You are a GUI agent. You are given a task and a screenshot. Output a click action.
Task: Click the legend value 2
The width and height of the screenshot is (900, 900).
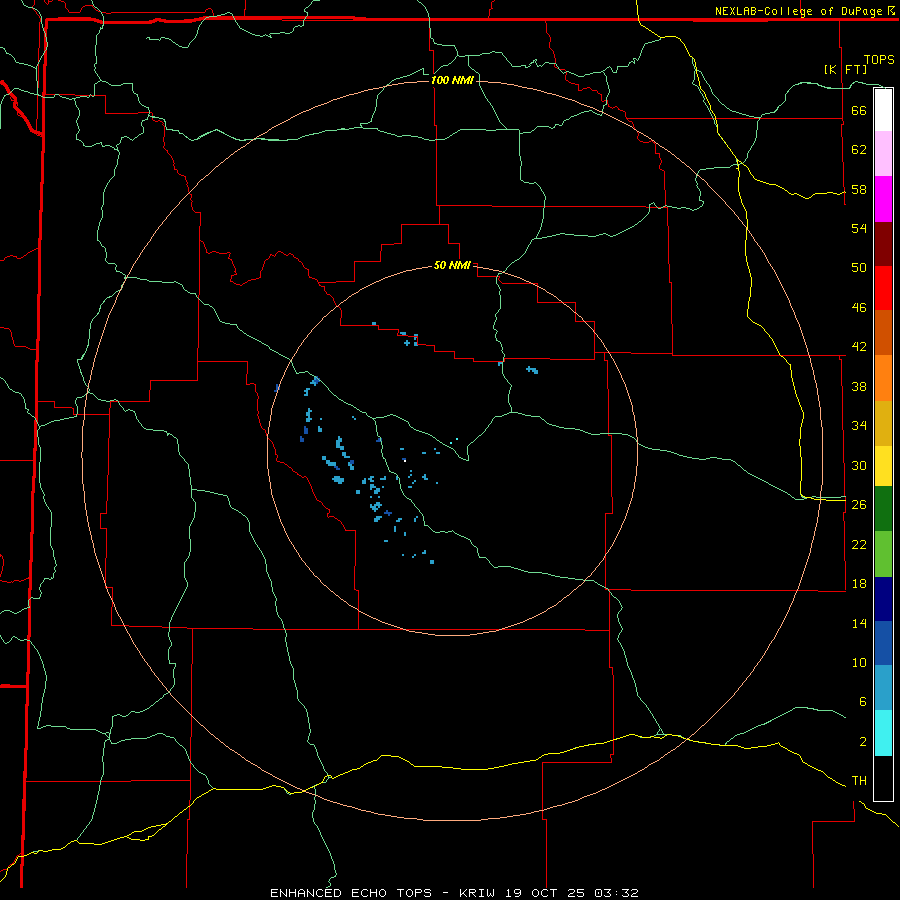tap(862, 741)
